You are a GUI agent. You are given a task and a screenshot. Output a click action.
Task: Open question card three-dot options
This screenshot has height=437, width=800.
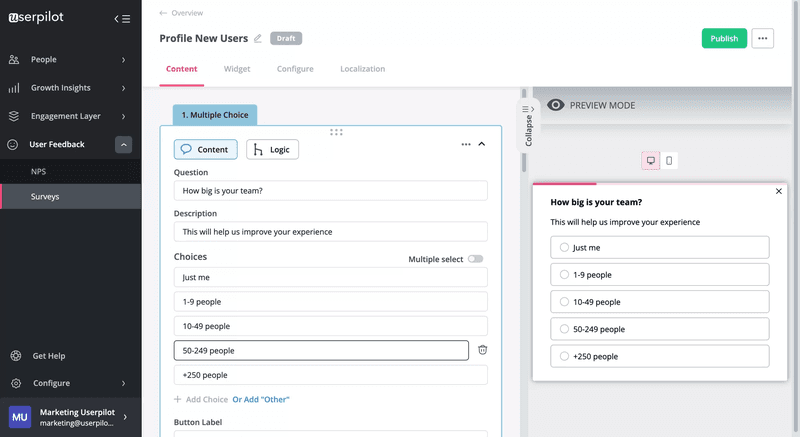pyautogui.click(x=466, y=144)
